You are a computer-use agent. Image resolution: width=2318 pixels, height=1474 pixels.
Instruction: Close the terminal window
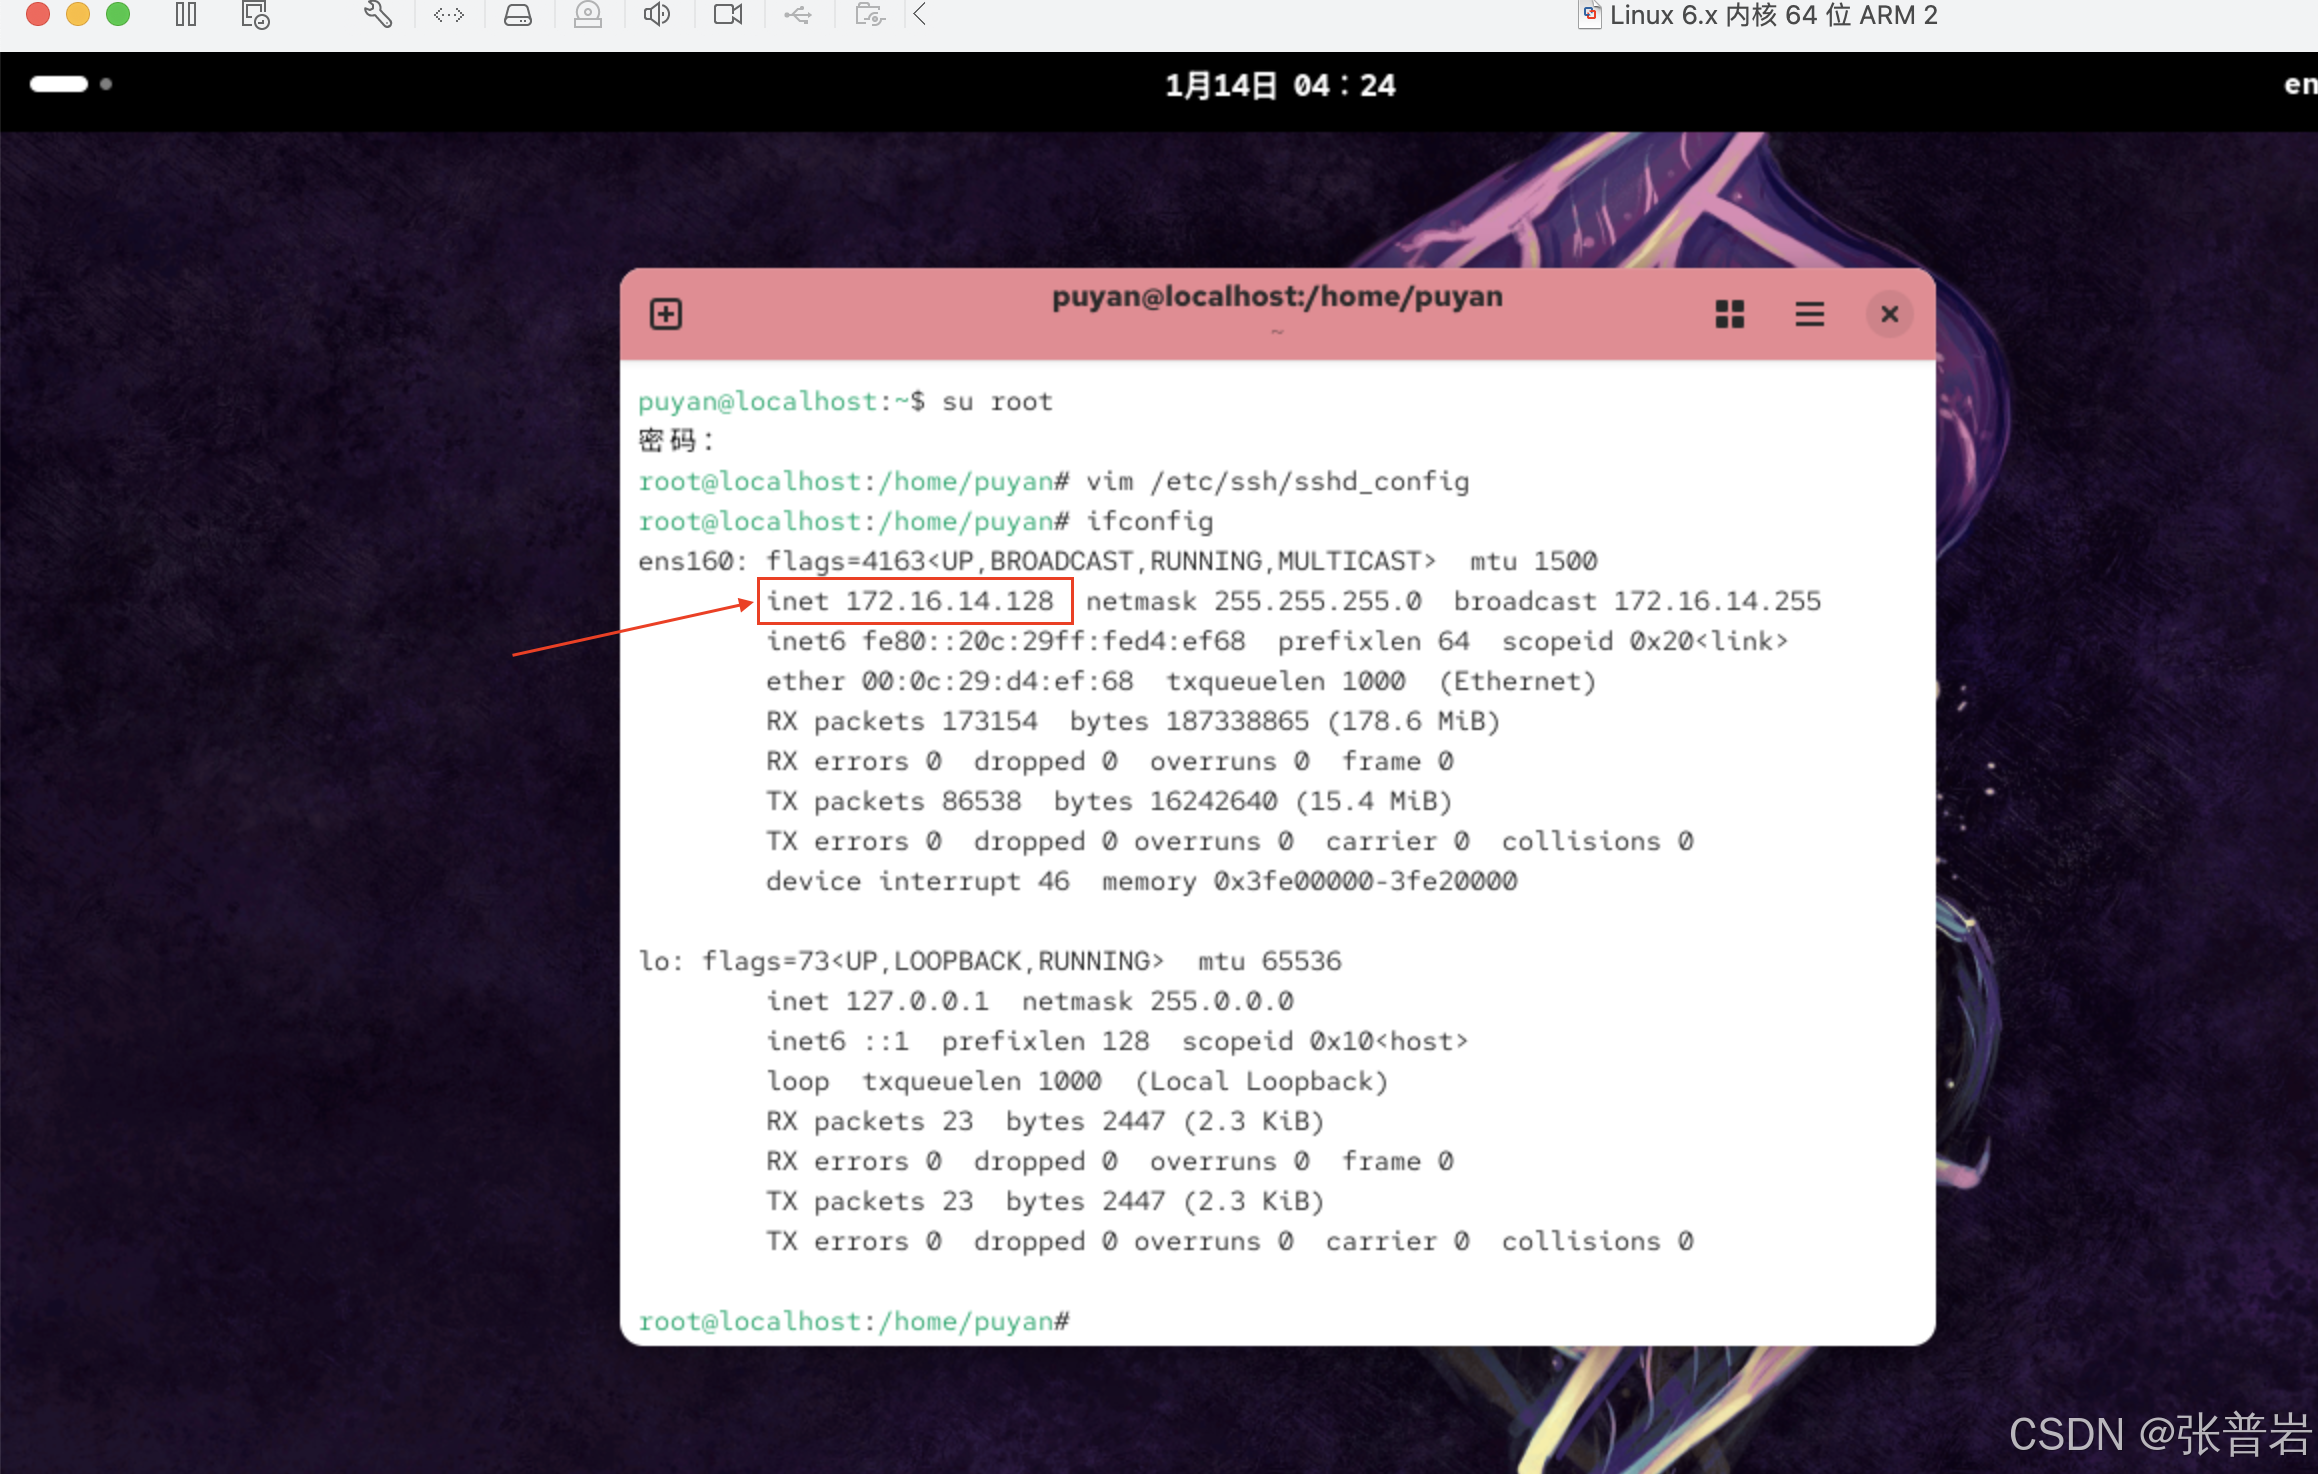tap(1889, 314)
